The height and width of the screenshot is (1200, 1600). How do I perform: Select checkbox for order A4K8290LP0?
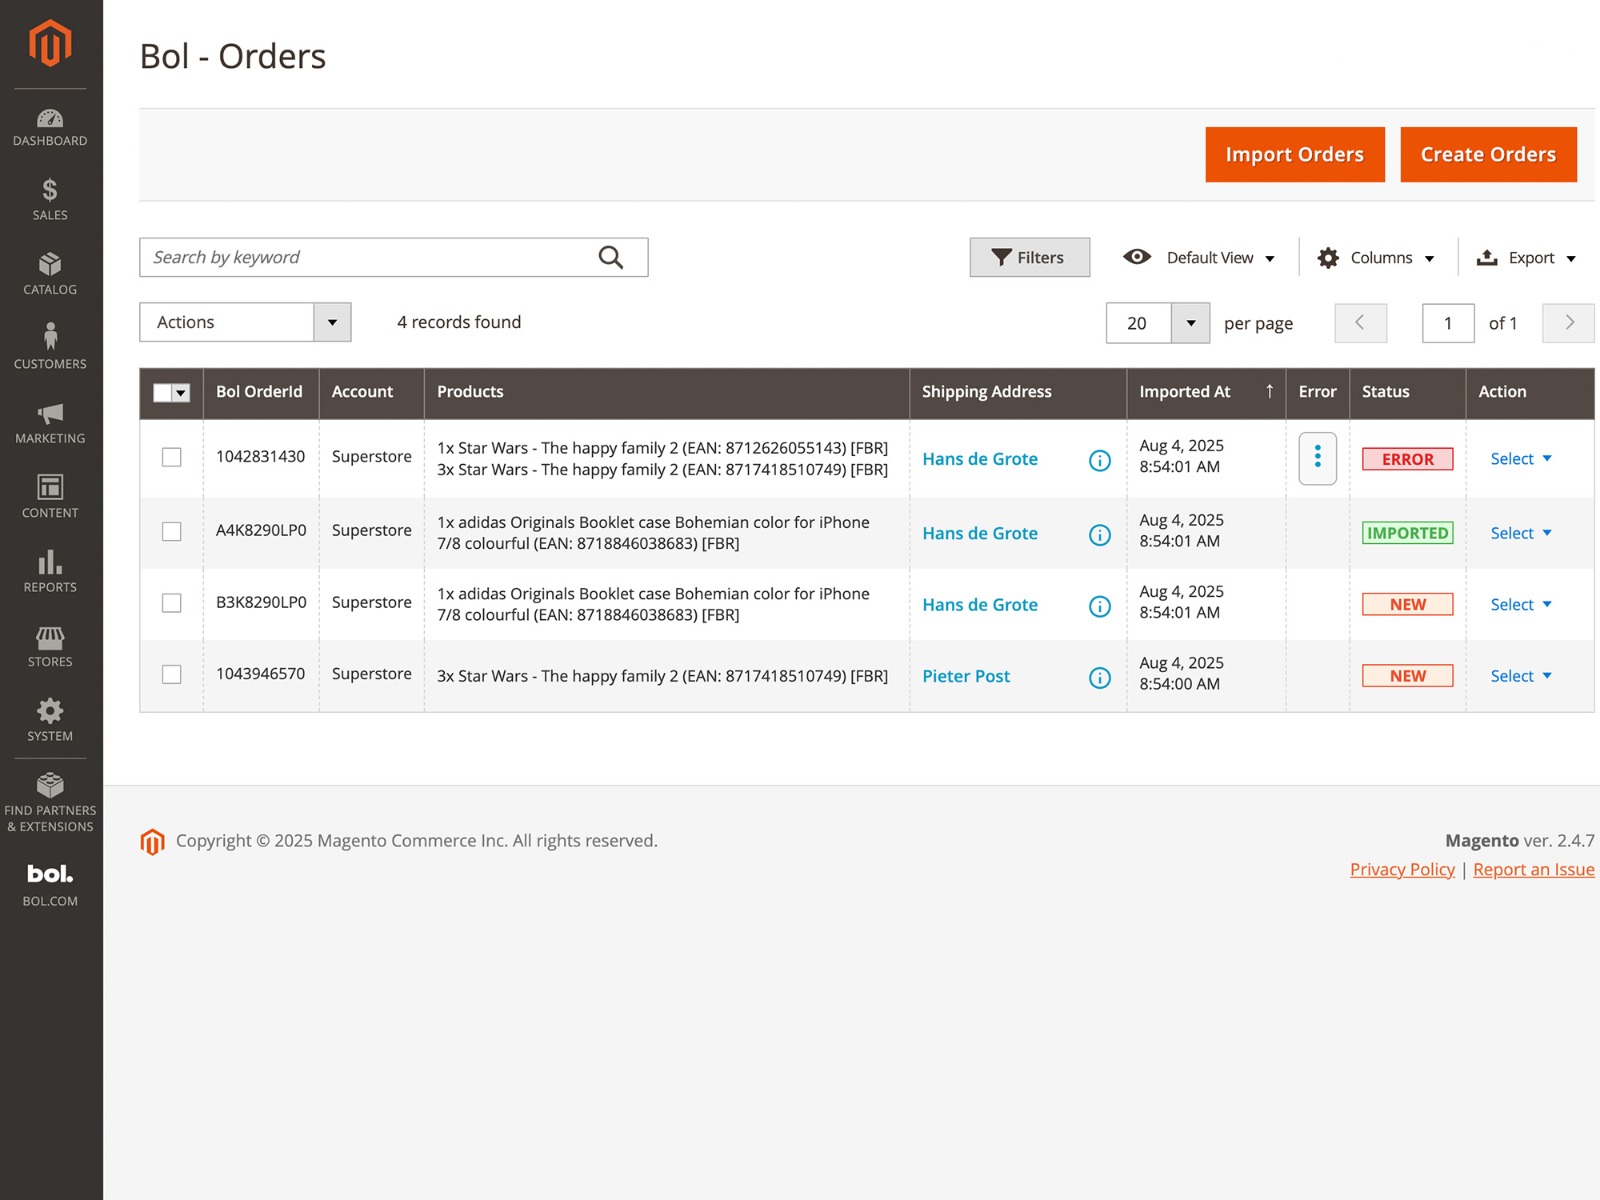point(172,531)
